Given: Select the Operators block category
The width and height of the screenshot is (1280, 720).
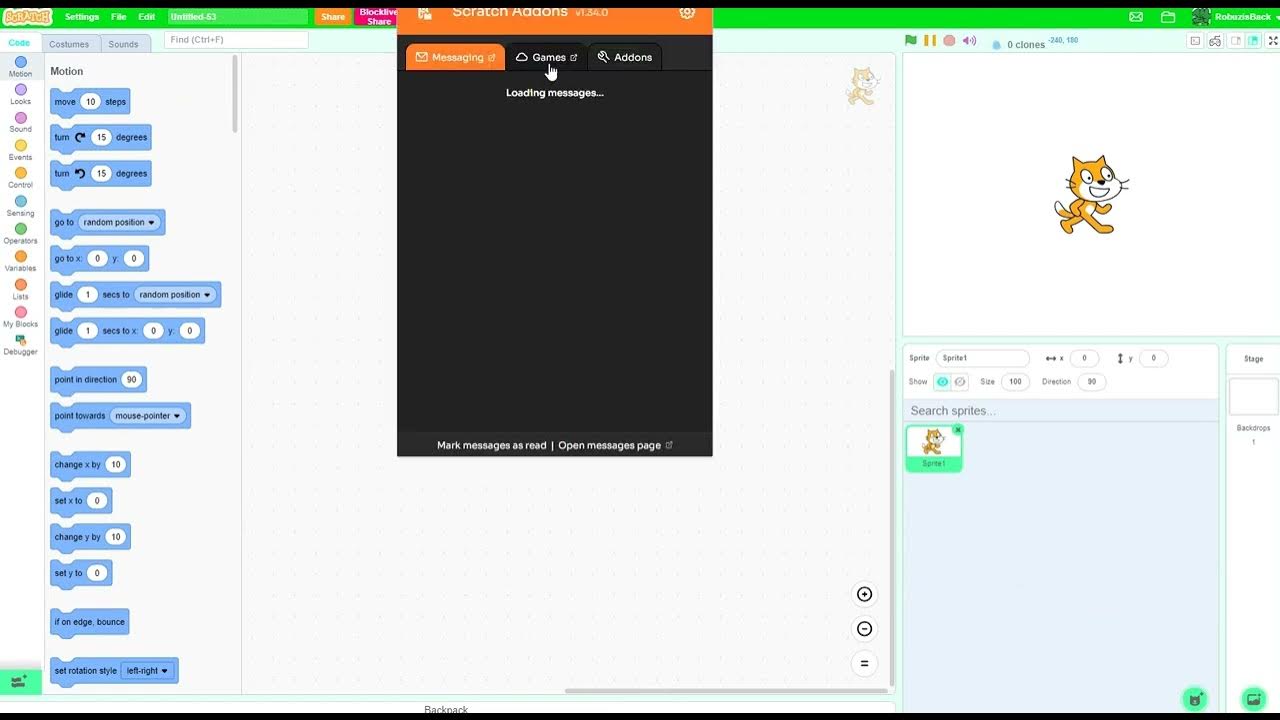Looking at the screenshot, I should point(20,234).
